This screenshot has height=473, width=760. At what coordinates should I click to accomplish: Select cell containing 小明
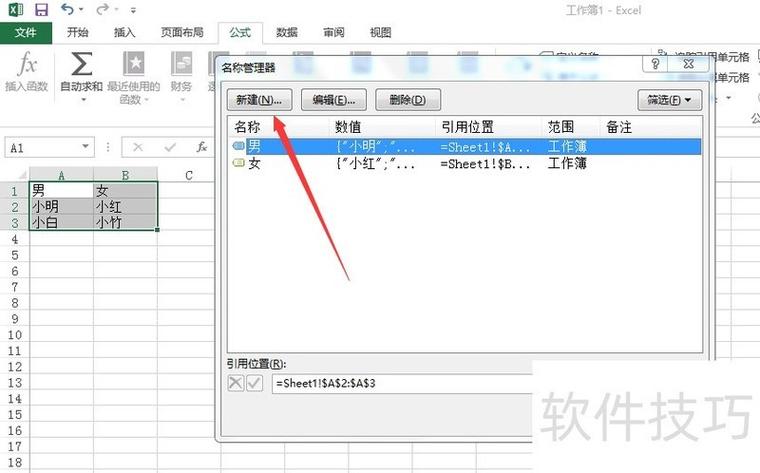[x=61, y=206]
